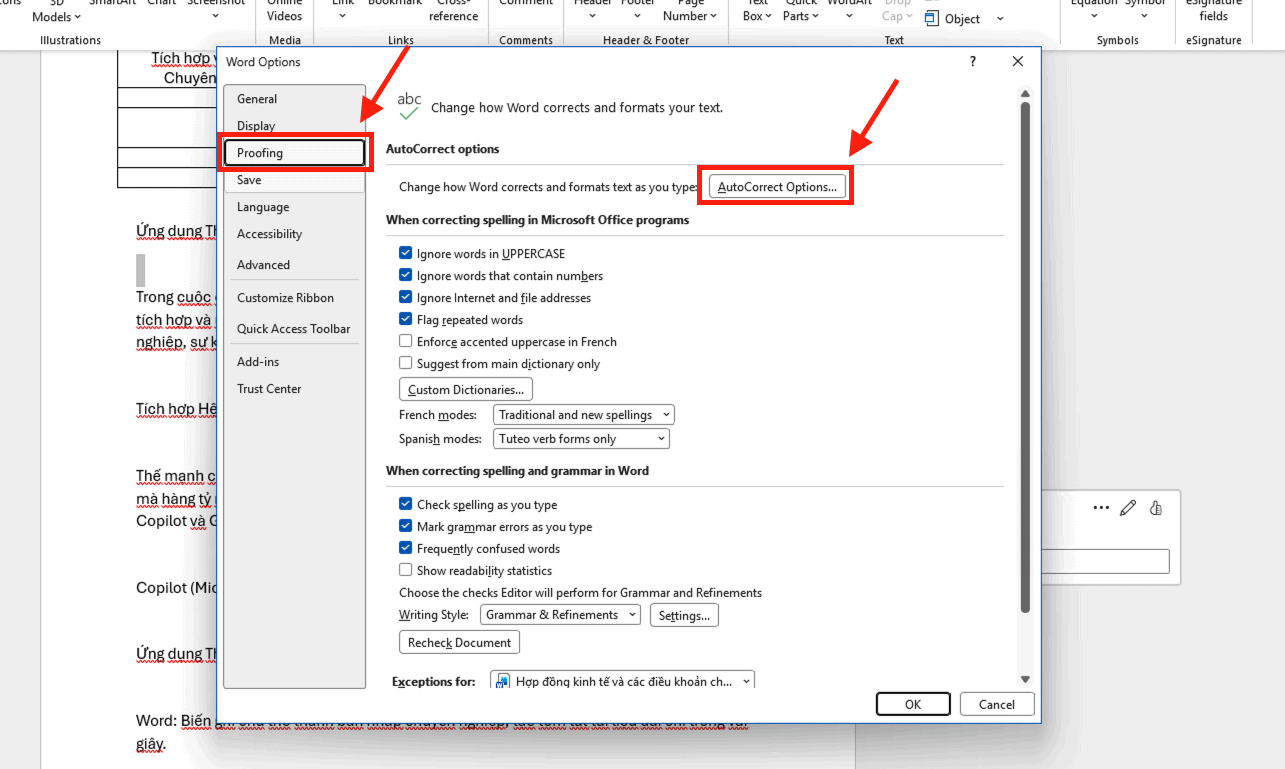Check Suggest from main dictionary only
This screenshot has height=769, width=1285.
click(x=406, y=364)
